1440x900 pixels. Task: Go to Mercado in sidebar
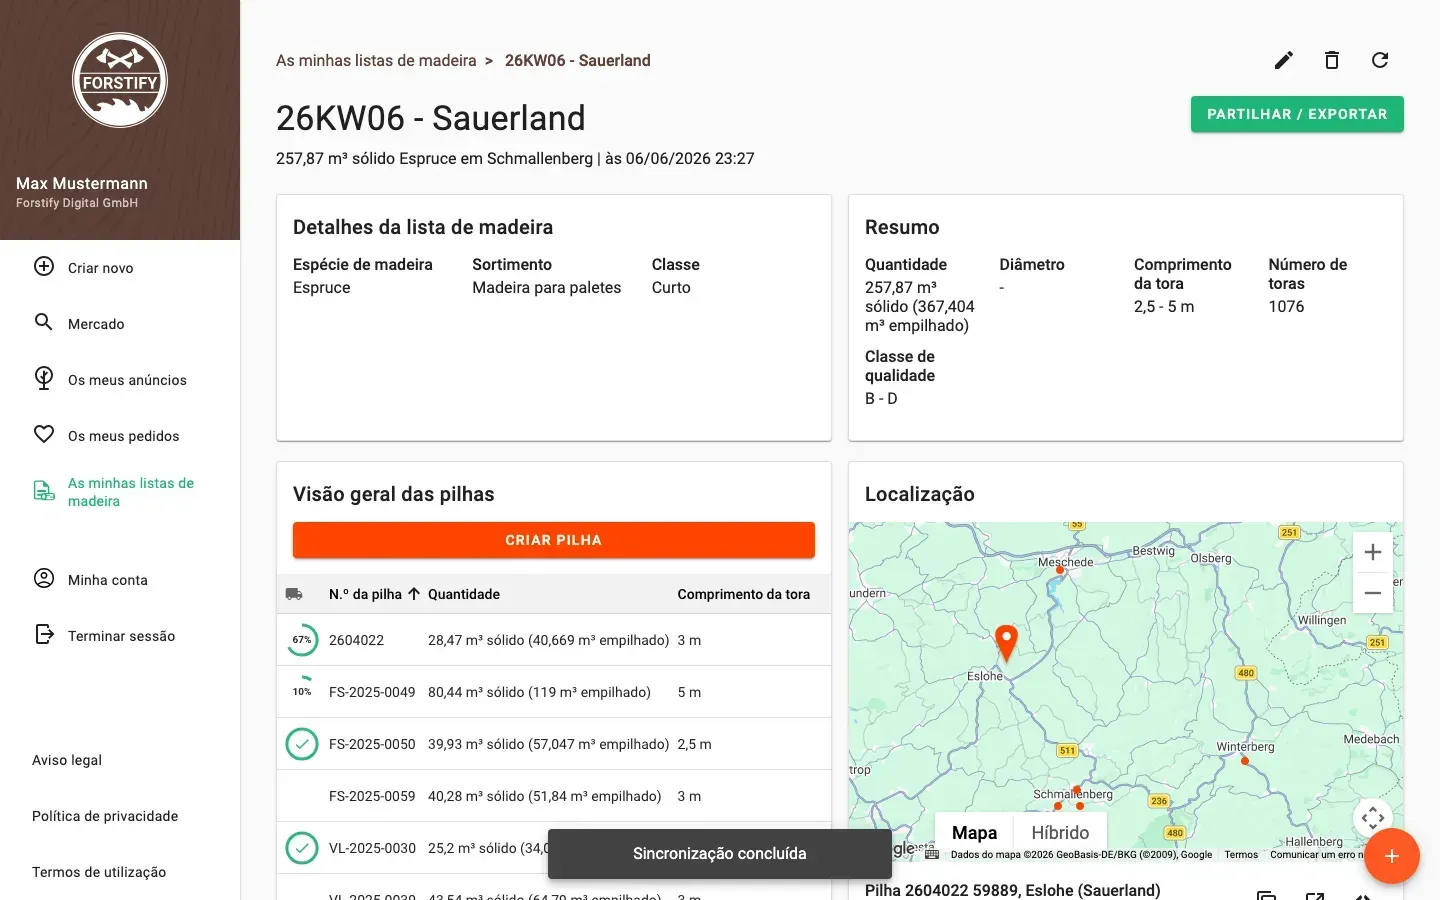[120, 324]
